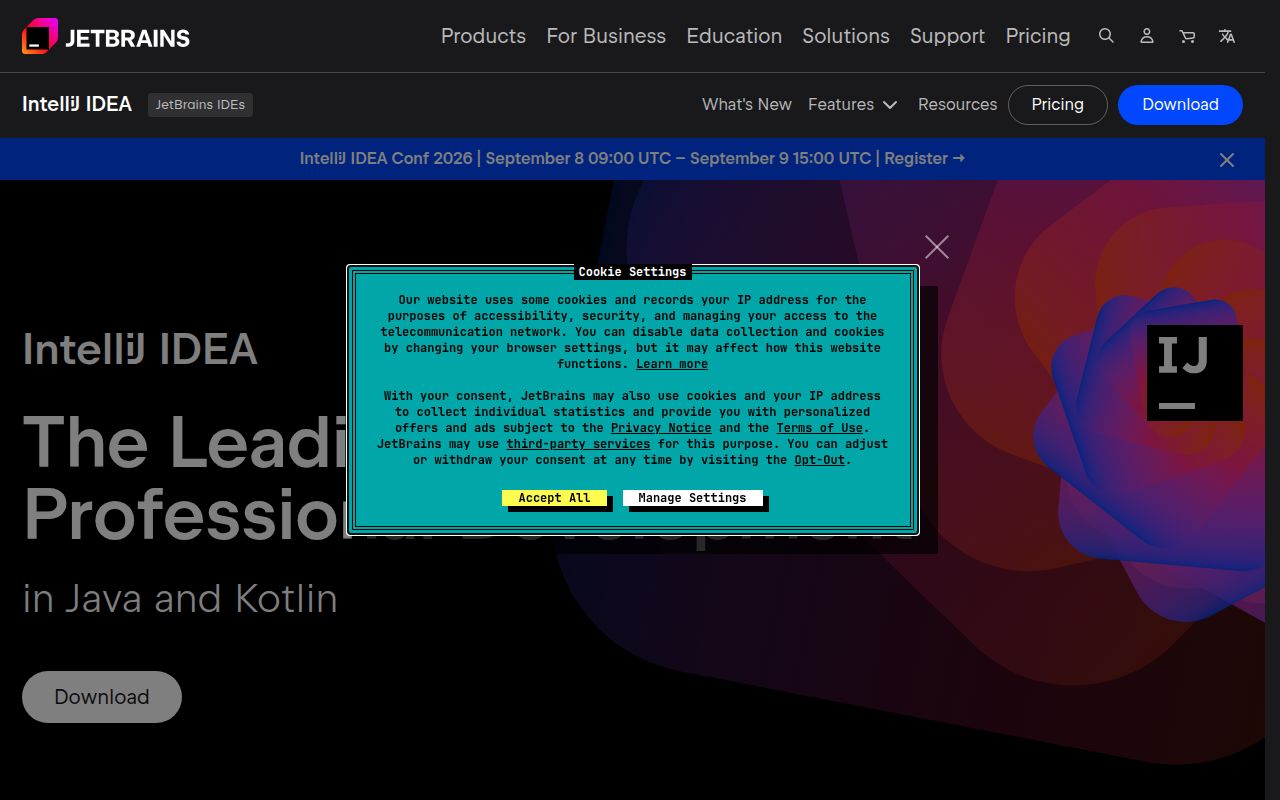Close the cookie settings overlay X
This screenshot has width=1280, height=800.
click(x=937, y=247)
